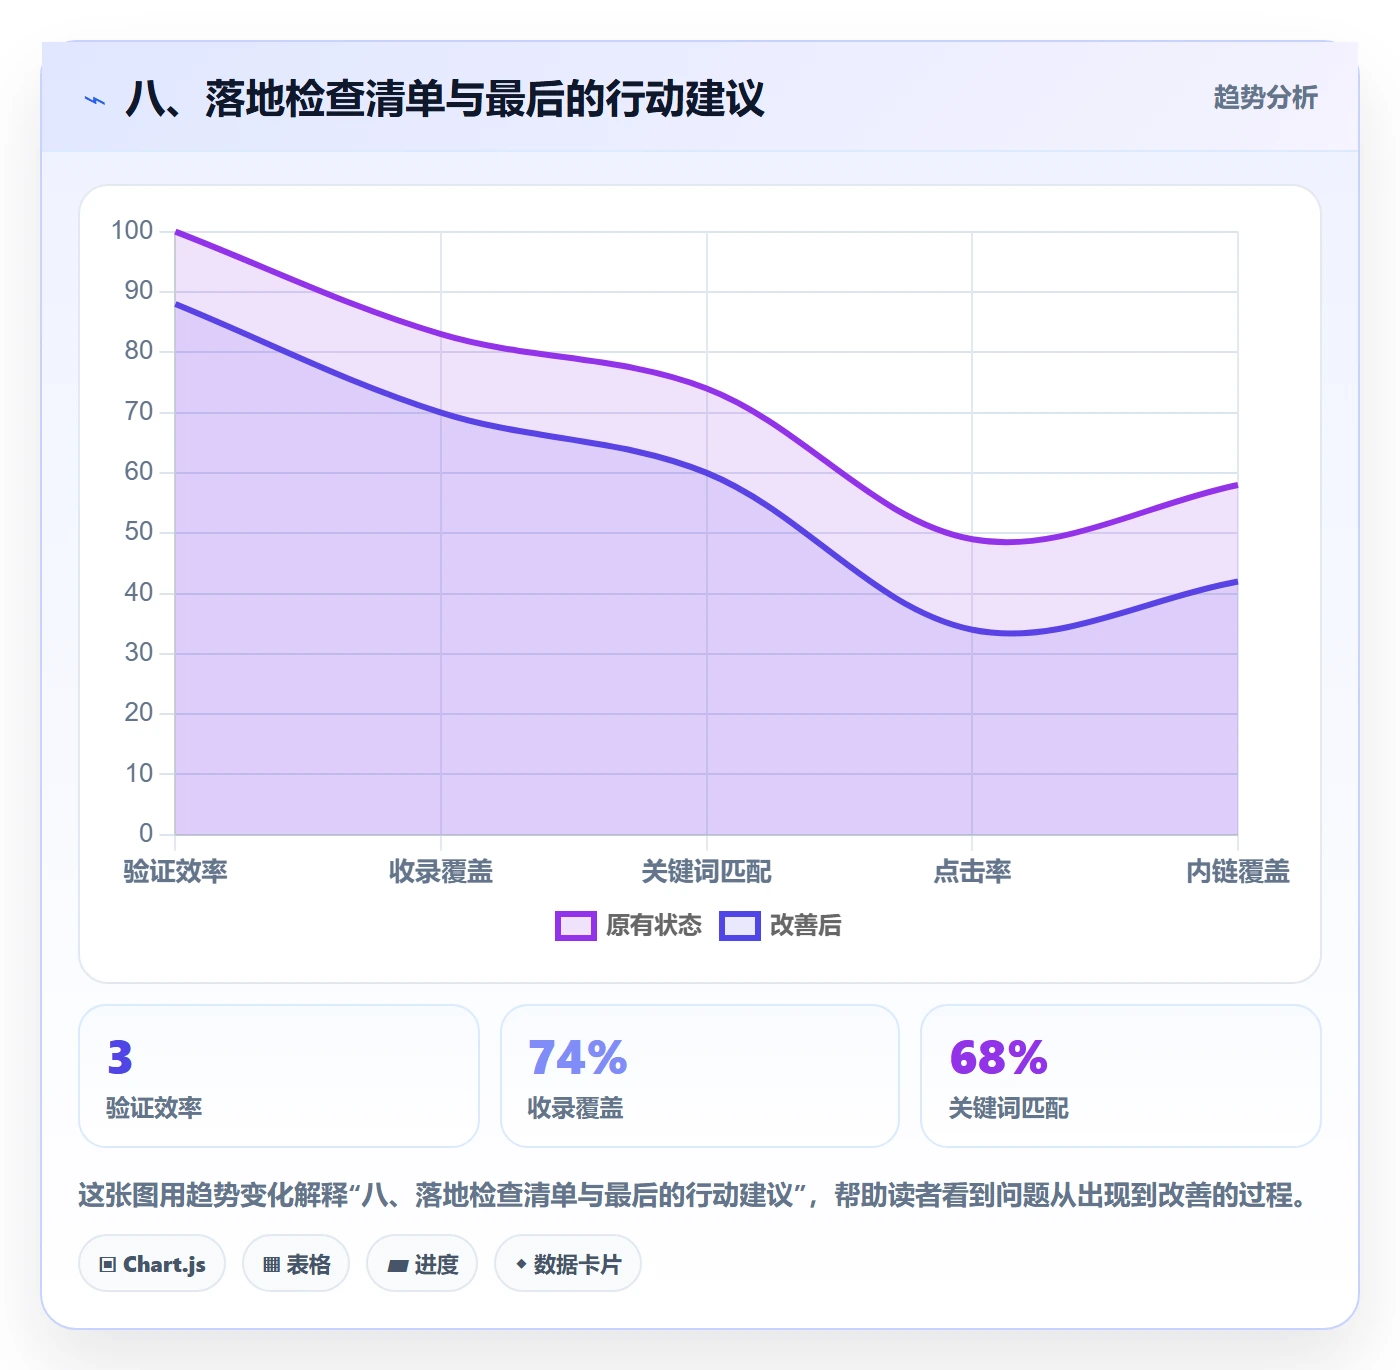
Task: Click the bar icon in 进度 tag
Action: pyautogui.click(x=398, y=1266)
